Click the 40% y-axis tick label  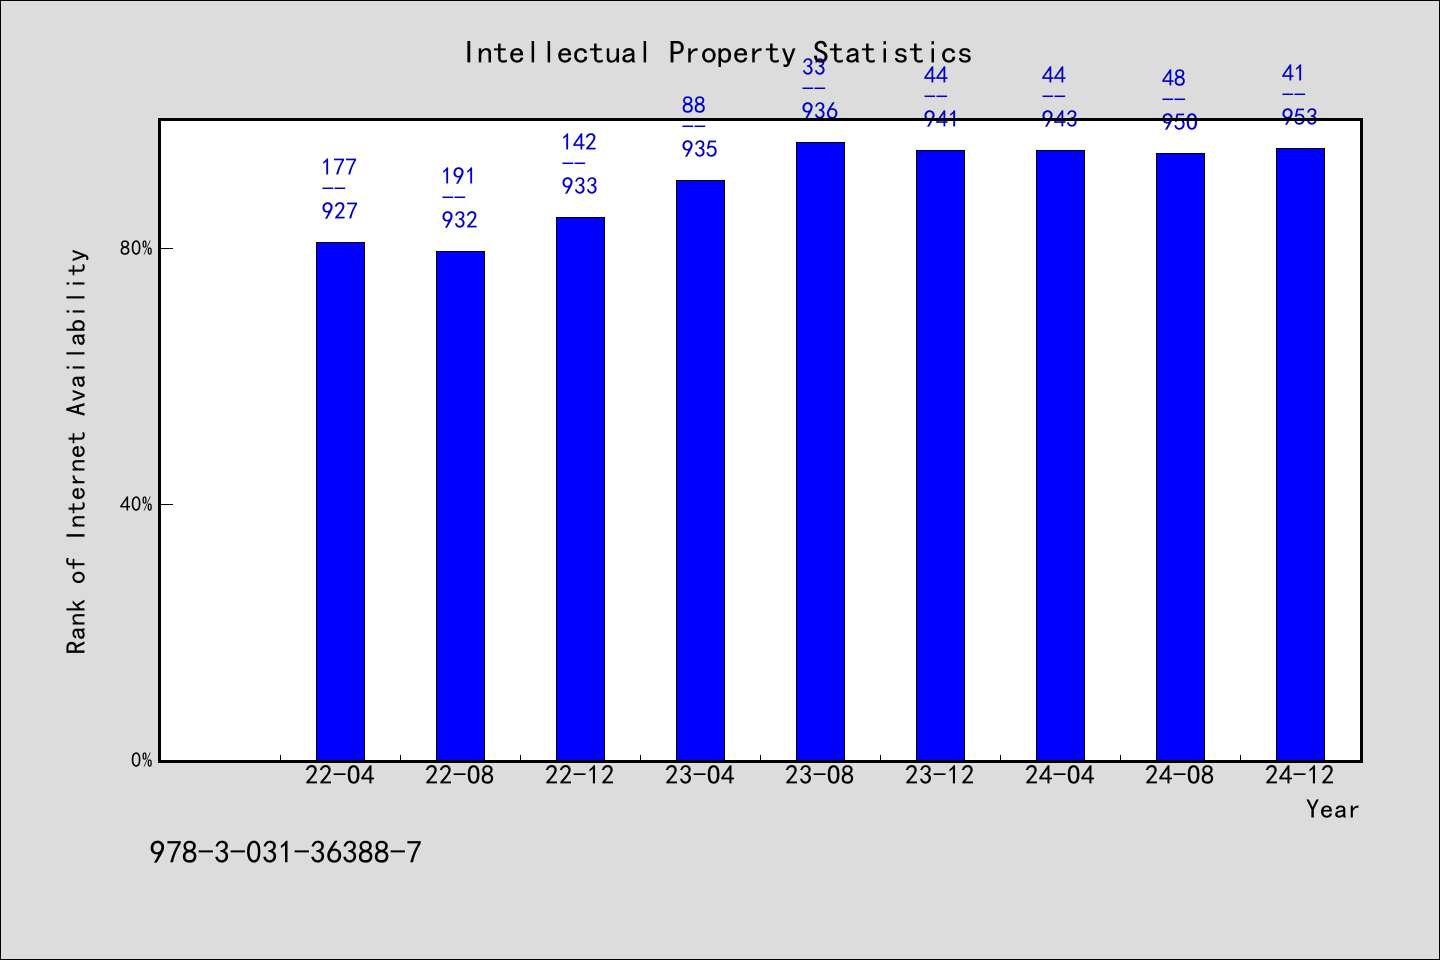point(136,505)
